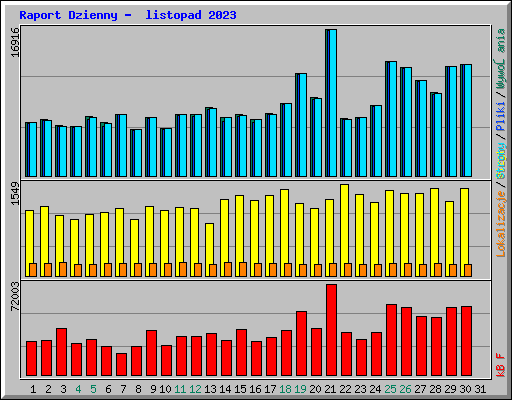Image resolution: width=512 pixels, height=400 pixels.
Task: Click the "KB F" legend label
Action: [x=500, y=365]
